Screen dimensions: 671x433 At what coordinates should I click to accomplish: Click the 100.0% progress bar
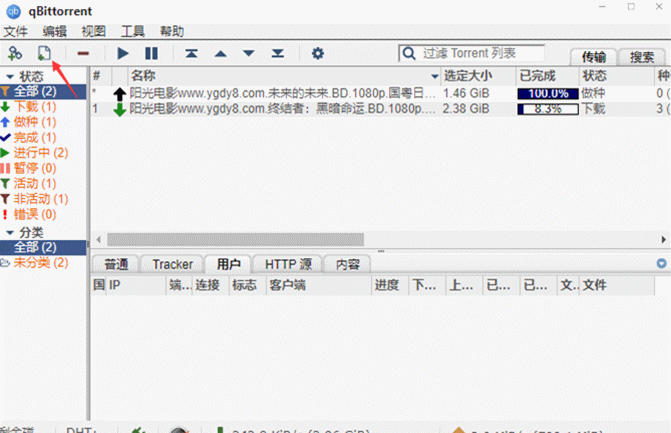click(548, 93)
